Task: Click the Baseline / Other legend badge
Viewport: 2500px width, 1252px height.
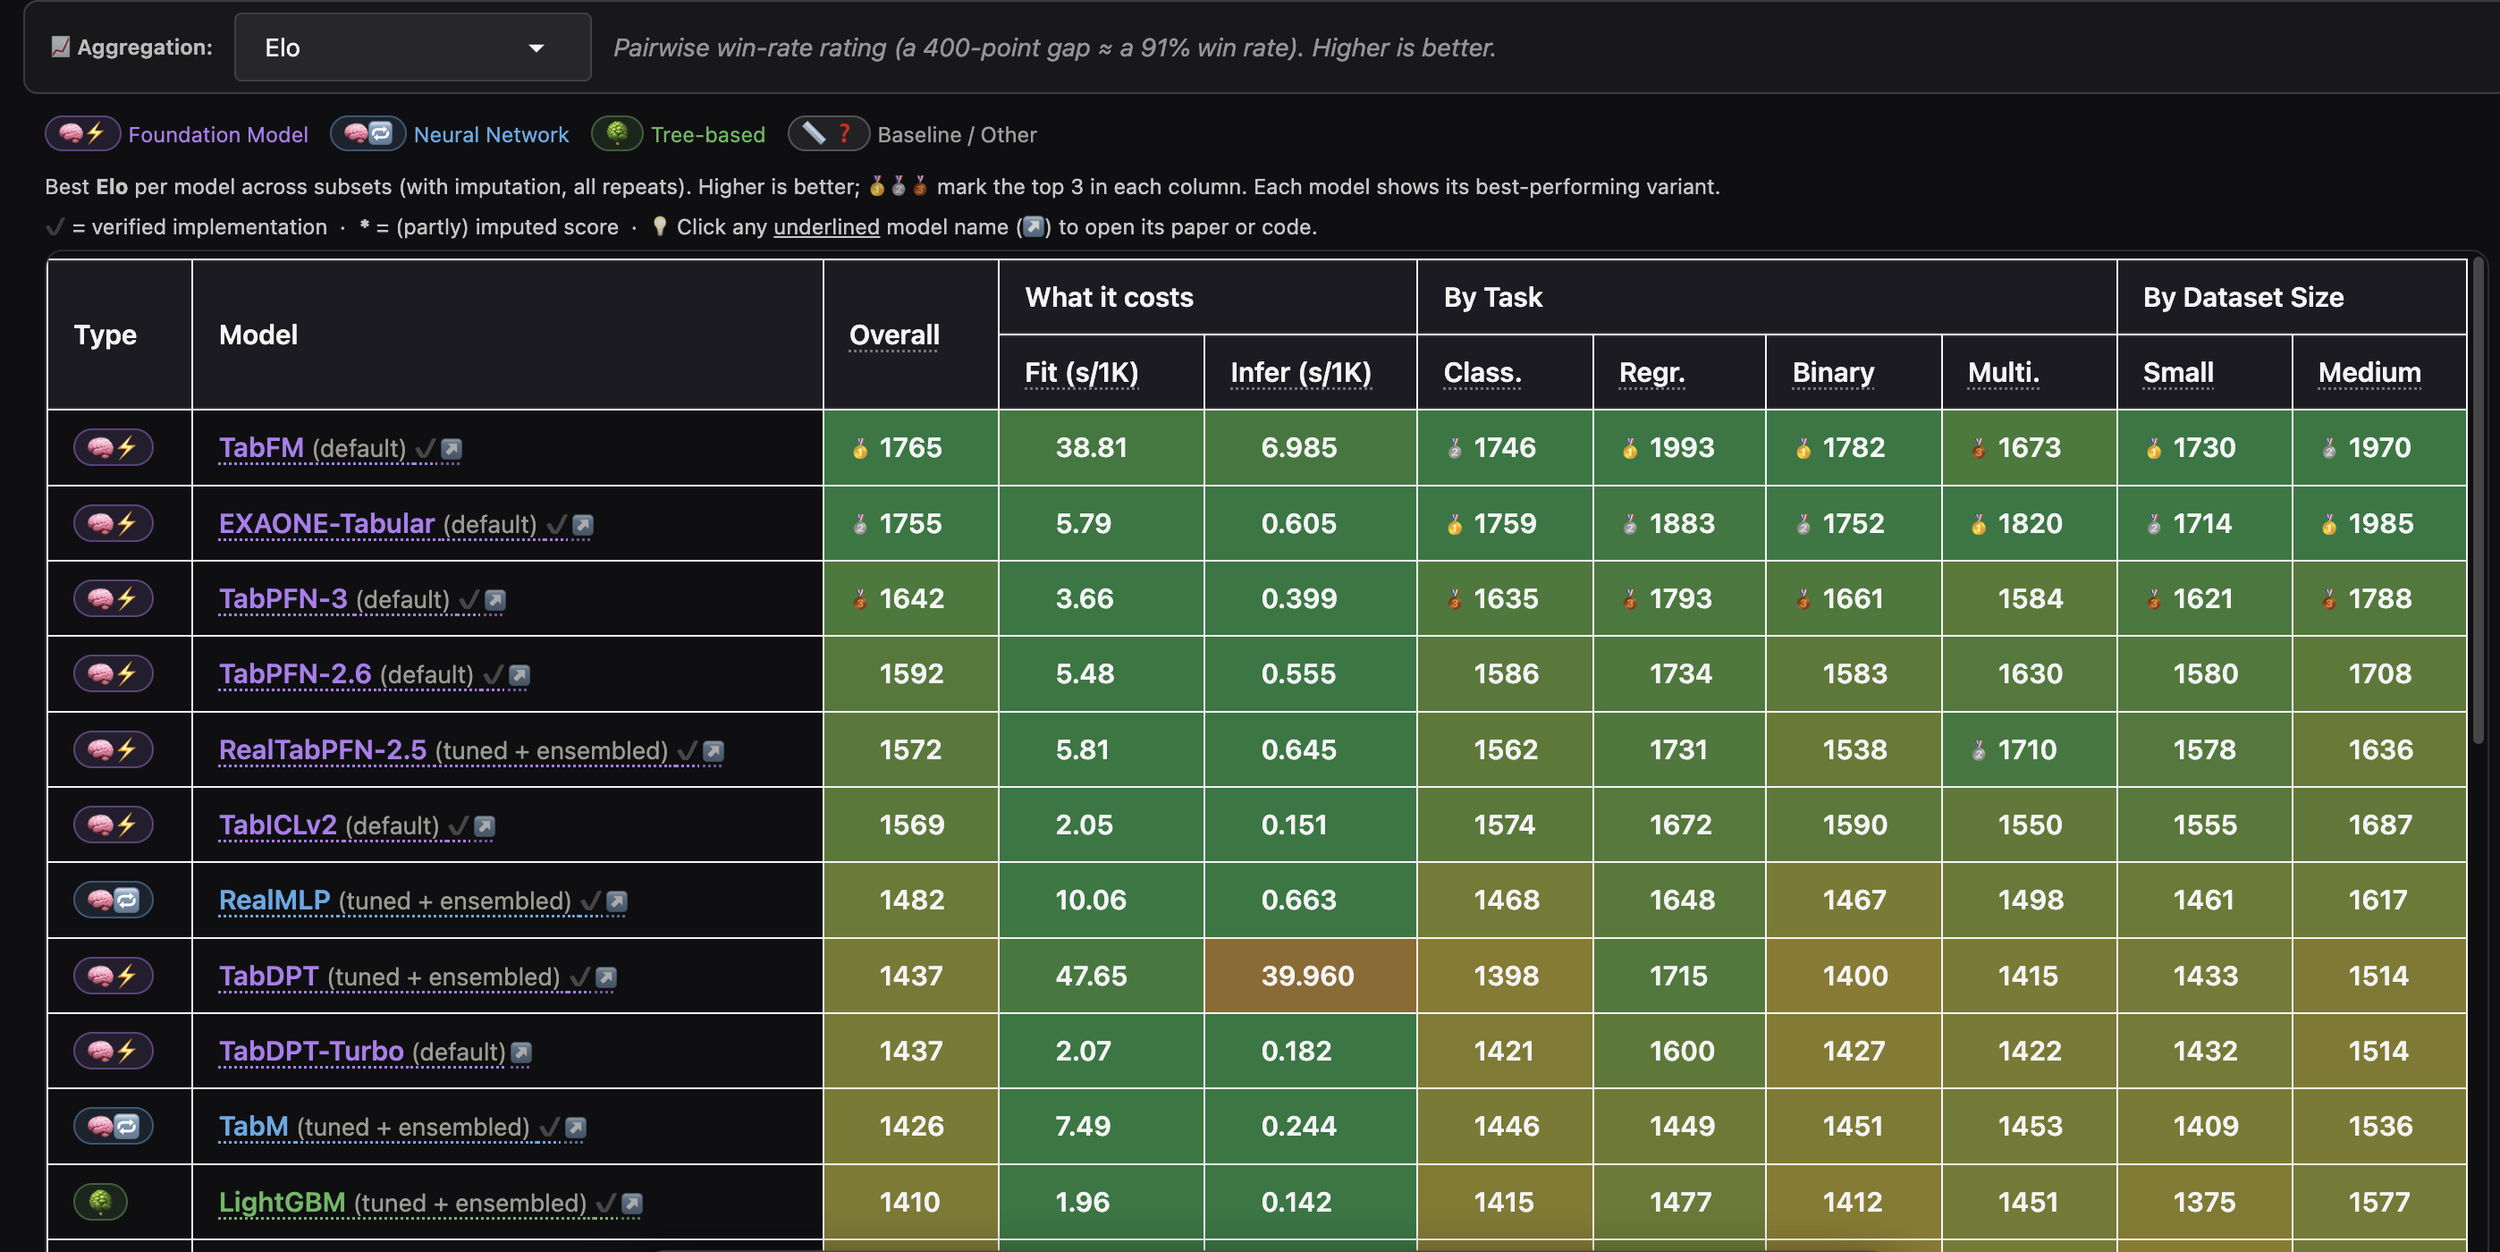Action: [829, 133]
